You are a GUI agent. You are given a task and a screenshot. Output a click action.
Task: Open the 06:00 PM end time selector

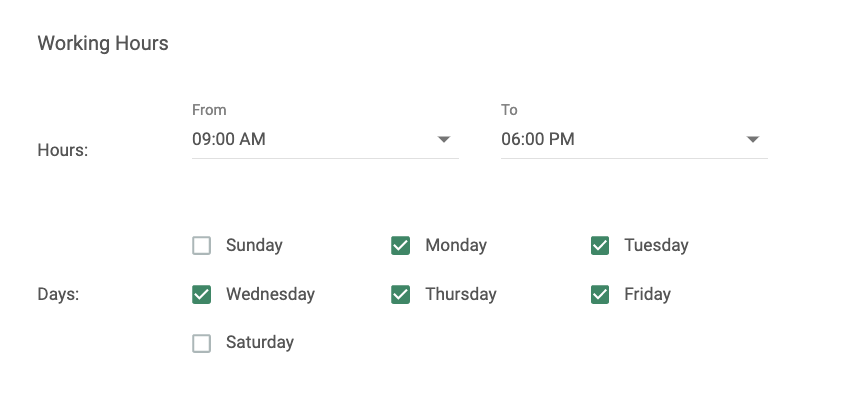[x=634, y=140]
